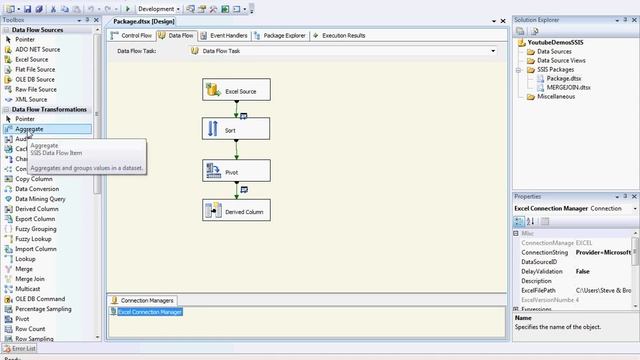Collapse the Misc properties category

[516, 233]
